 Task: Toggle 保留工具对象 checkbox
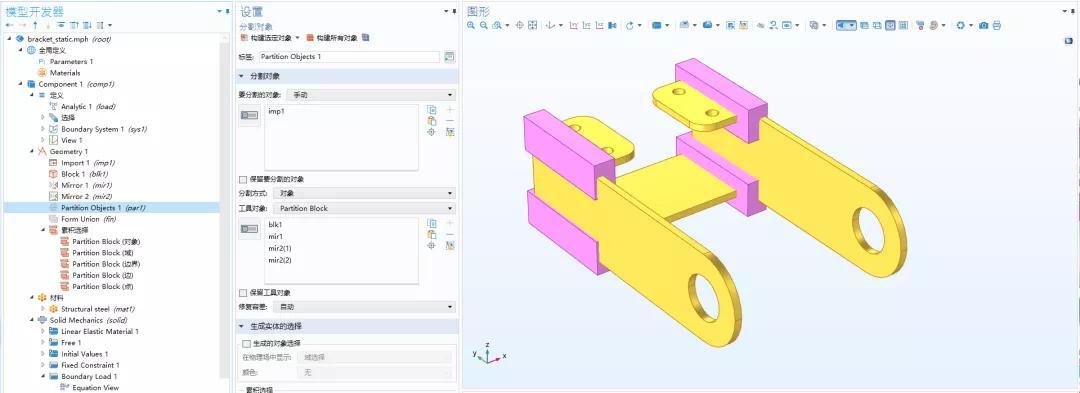click(x=242, y=293)
